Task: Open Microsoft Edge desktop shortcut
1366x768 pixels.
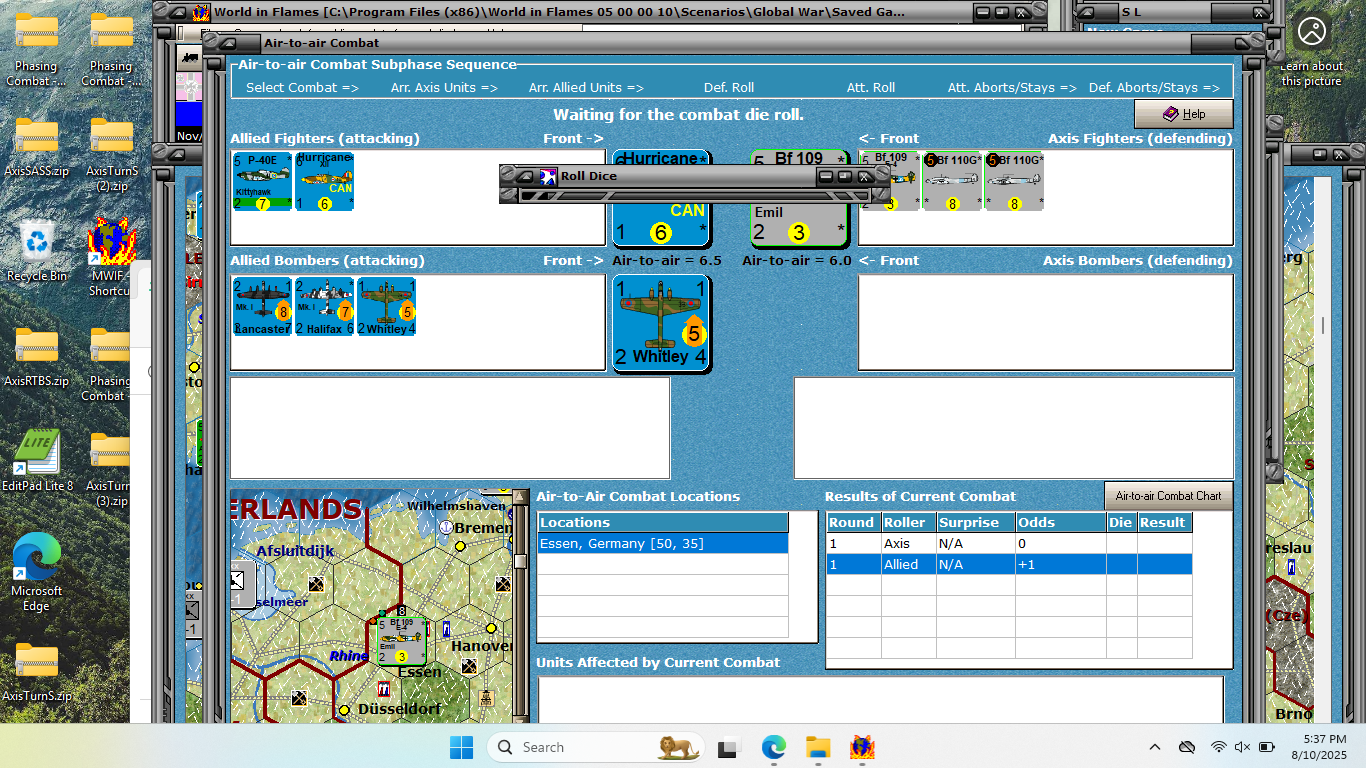Action: (x=37, y=572)
